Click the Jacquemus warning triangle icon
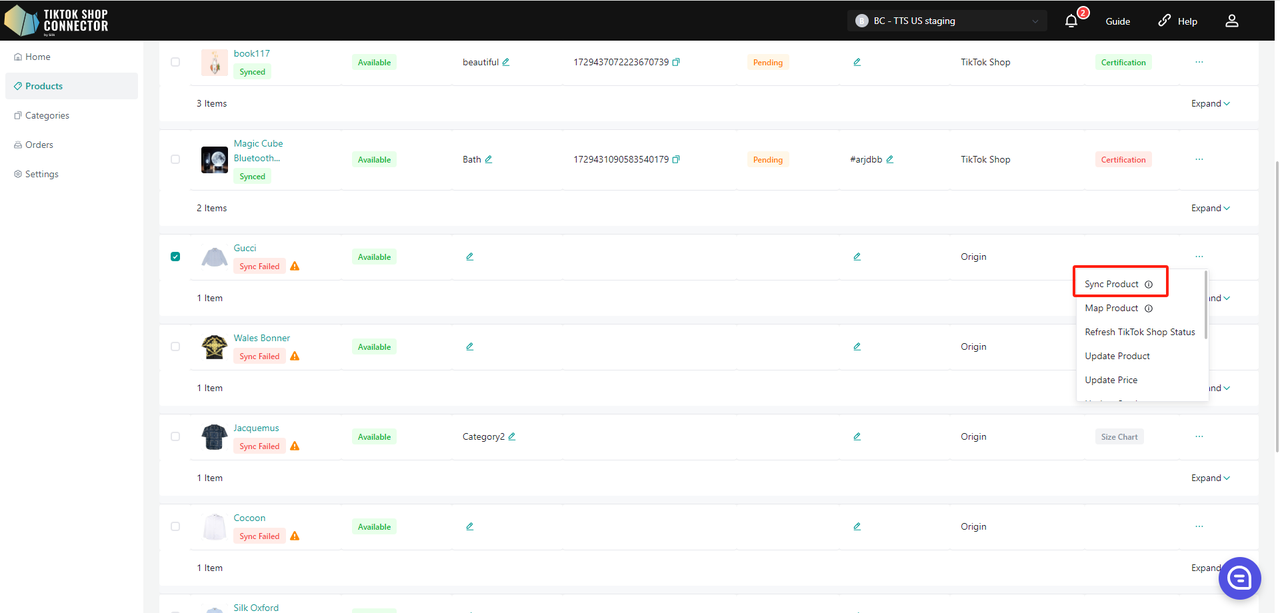The image size is (1280, 613). [x=295, y=447]
